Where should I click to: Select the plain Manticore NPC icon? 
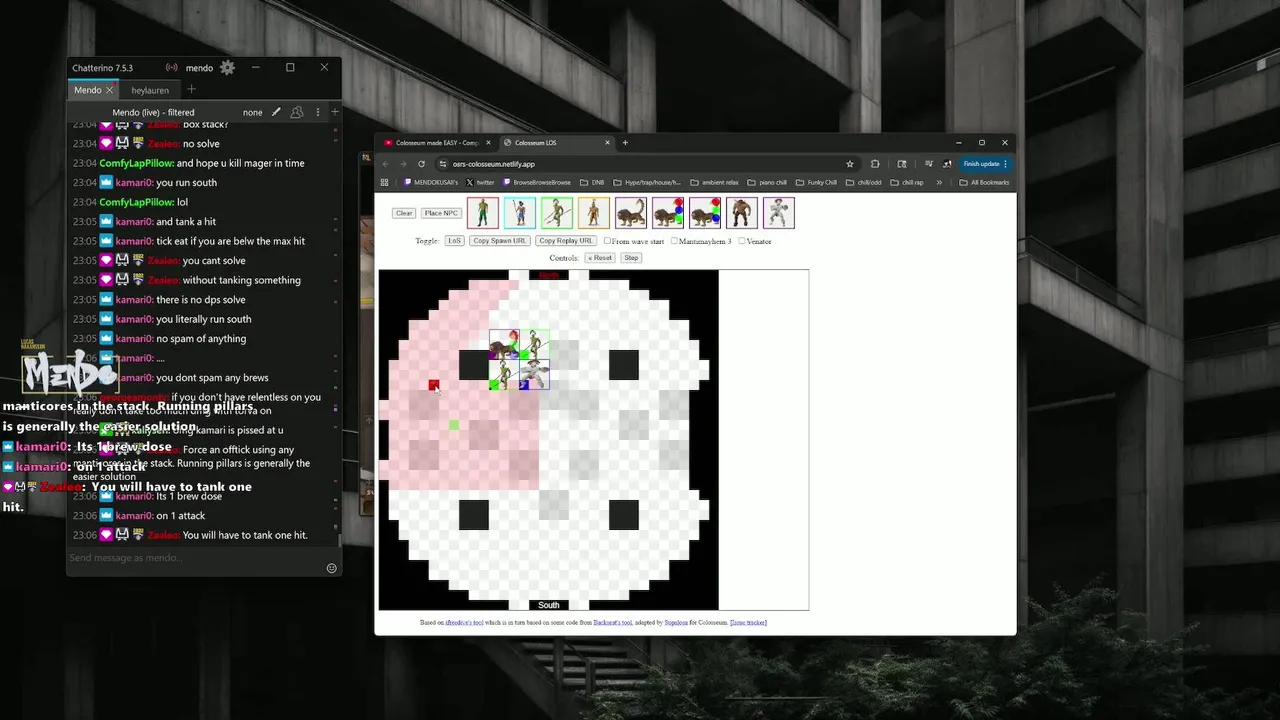click(x=631, y=213)
